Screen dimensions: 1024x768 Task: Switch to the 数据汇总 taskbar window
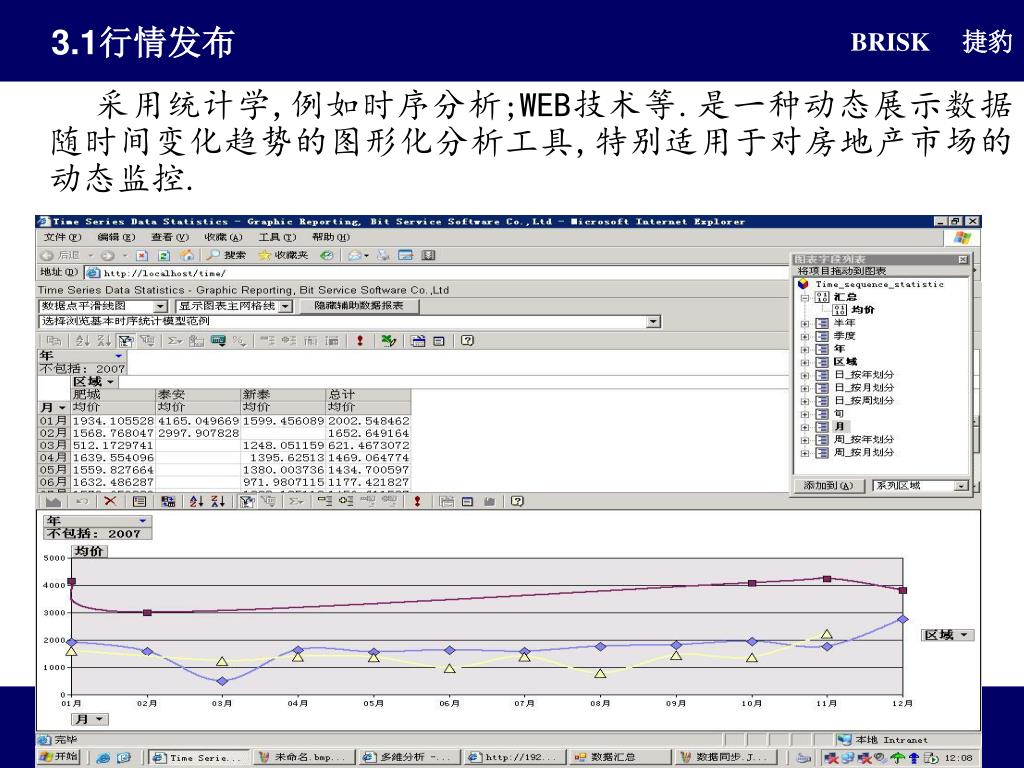pos(619,758)
